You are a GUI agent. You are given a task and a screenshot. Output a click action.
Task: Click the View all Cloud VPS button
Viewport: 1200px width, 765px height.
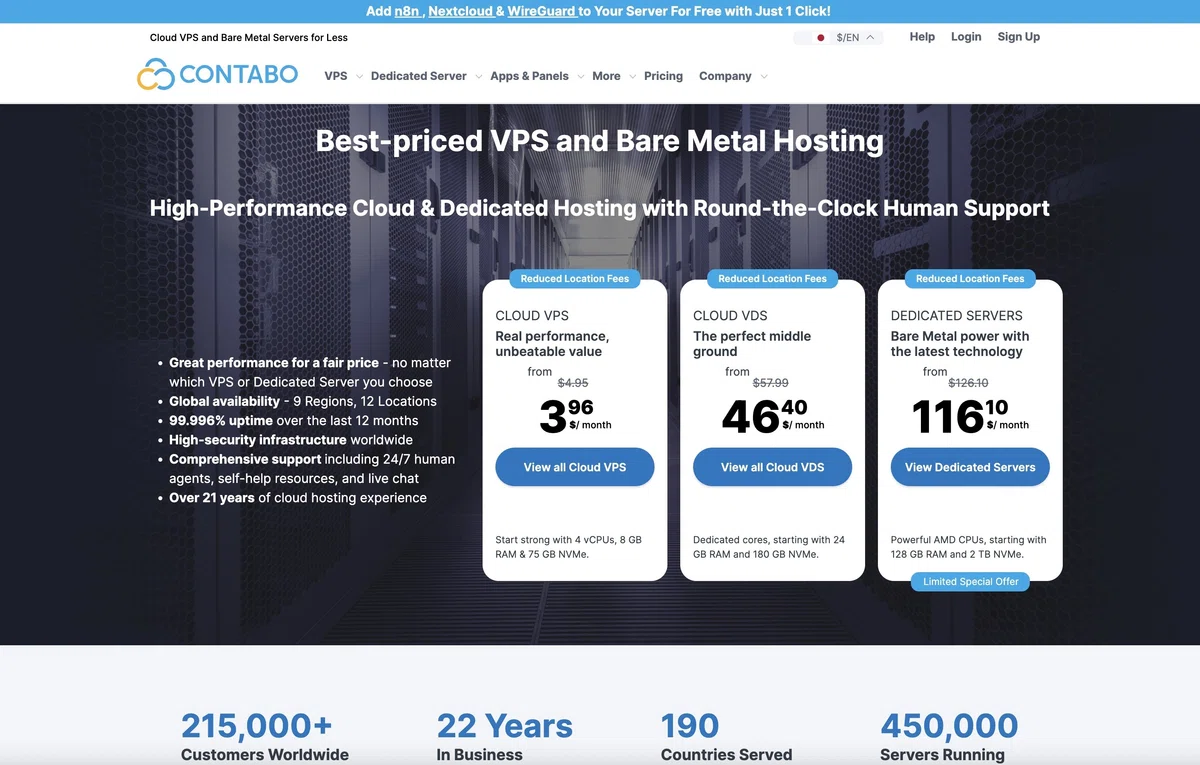click(575, 467)
